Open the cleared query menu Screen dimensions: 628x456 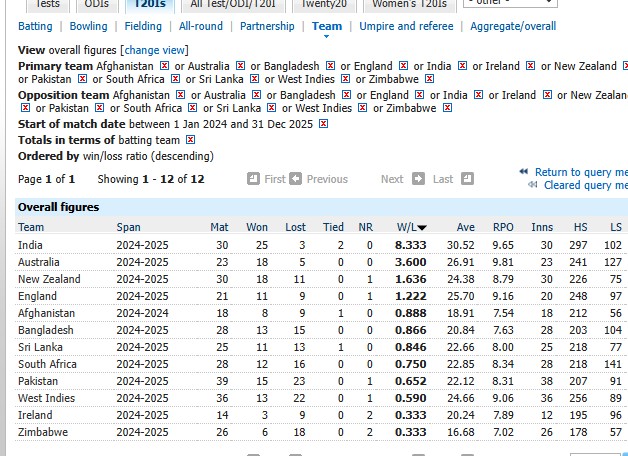coord(586,185)
